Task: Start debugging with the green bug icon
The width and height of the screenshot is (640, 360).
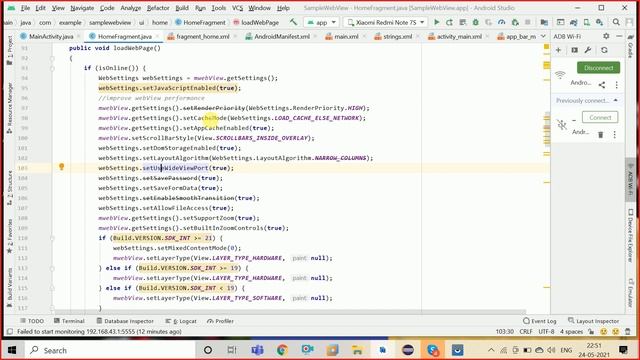Action: tap(476, 22)
